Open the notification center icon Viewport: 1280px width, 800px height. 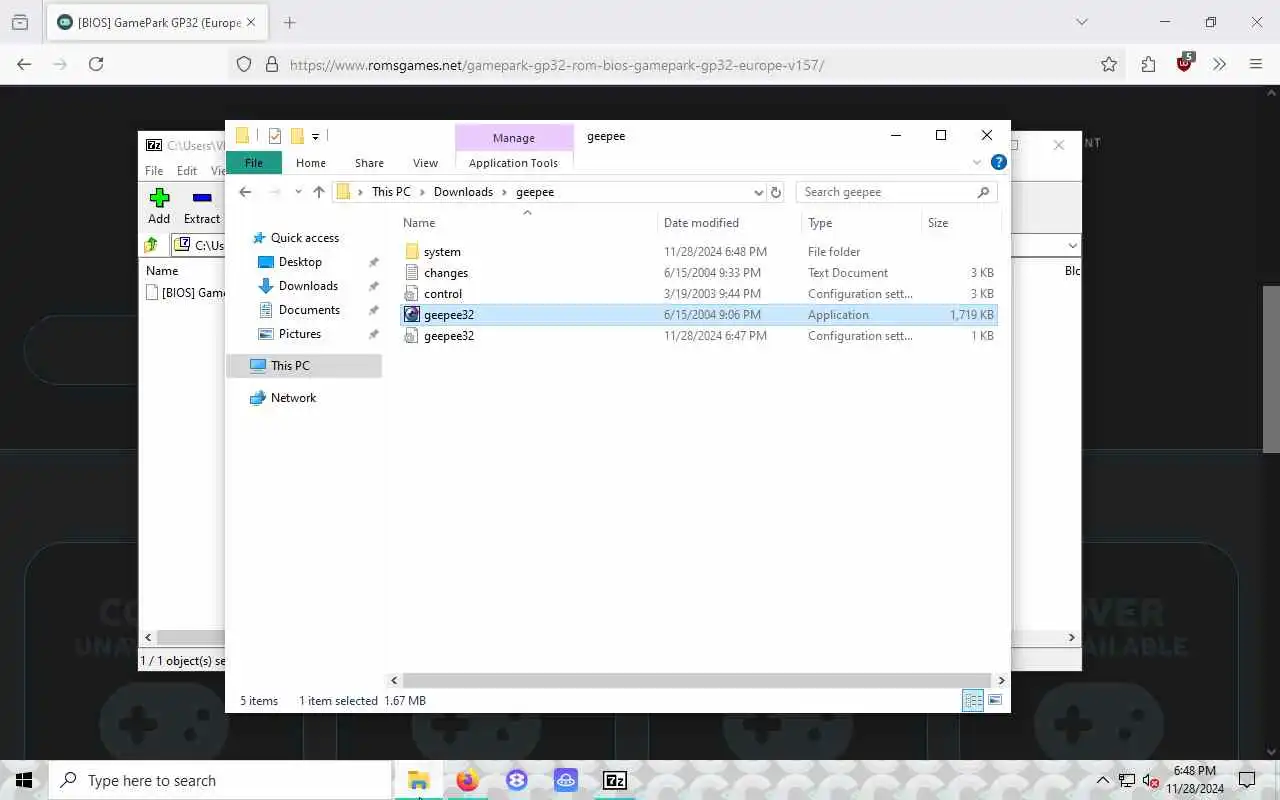[x=1247, y=780]
